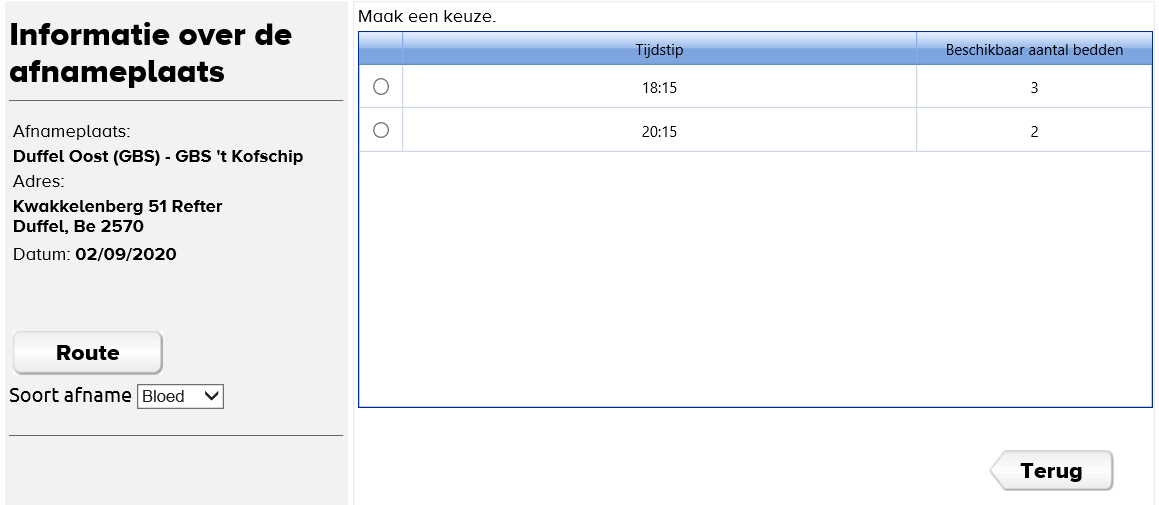Click the 18:15 time cell
This screenshot has width=1159, height=505.
click(659, 88)
